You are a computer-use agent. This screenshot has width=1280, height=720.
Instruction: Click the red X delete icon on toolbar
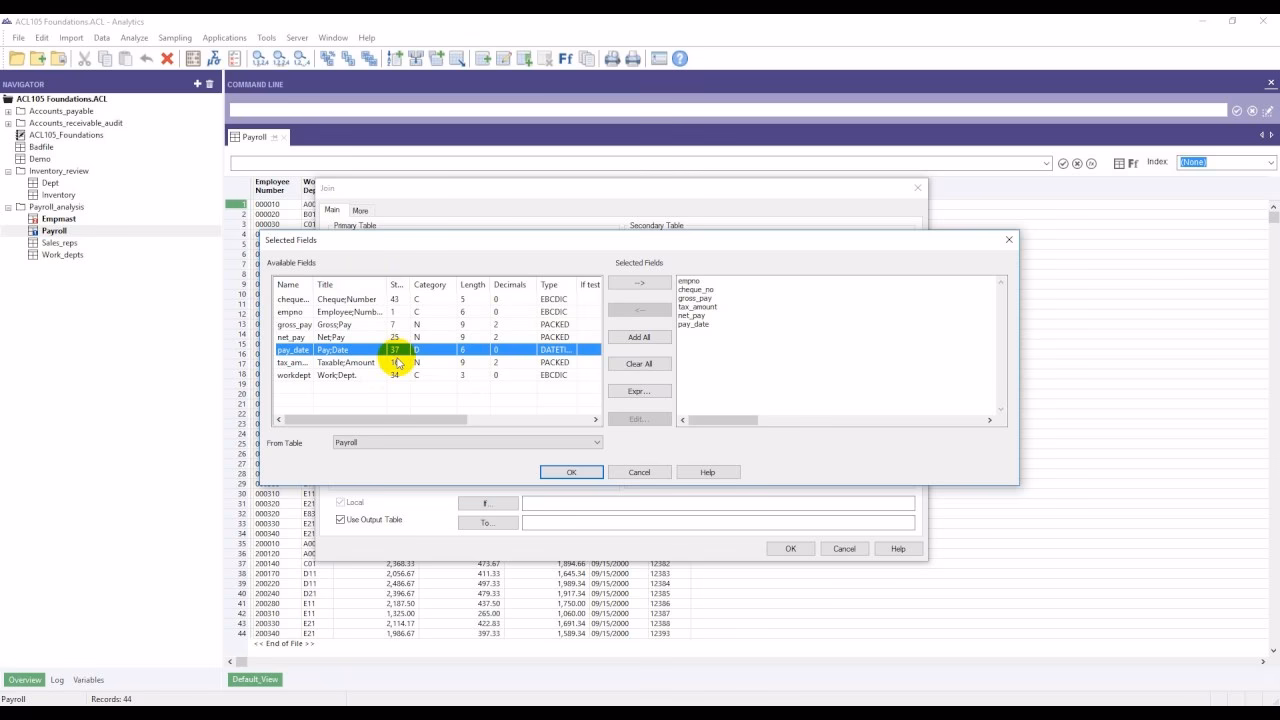tap(166, 58)
